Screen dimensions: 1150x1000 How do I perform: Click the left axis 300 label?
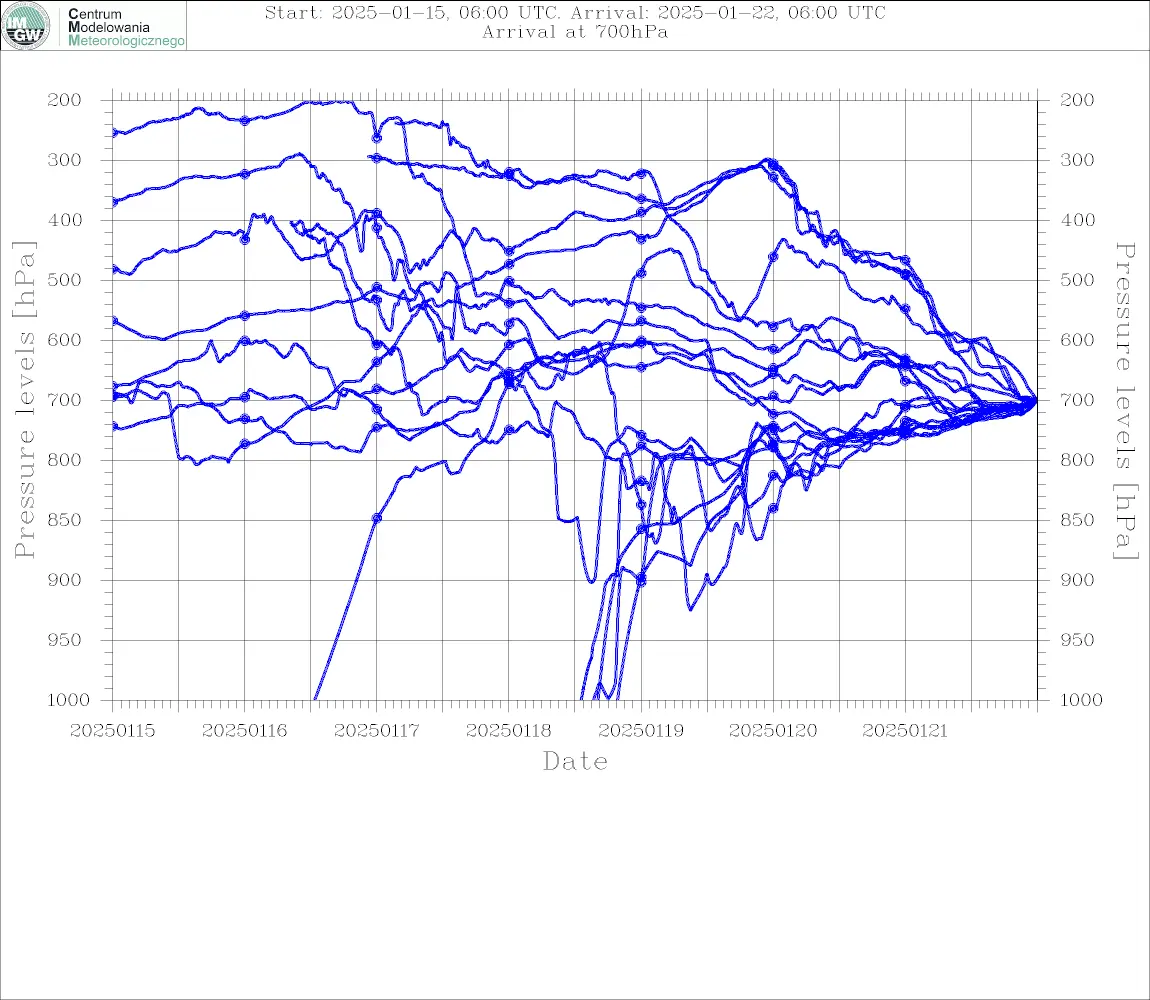65,160
